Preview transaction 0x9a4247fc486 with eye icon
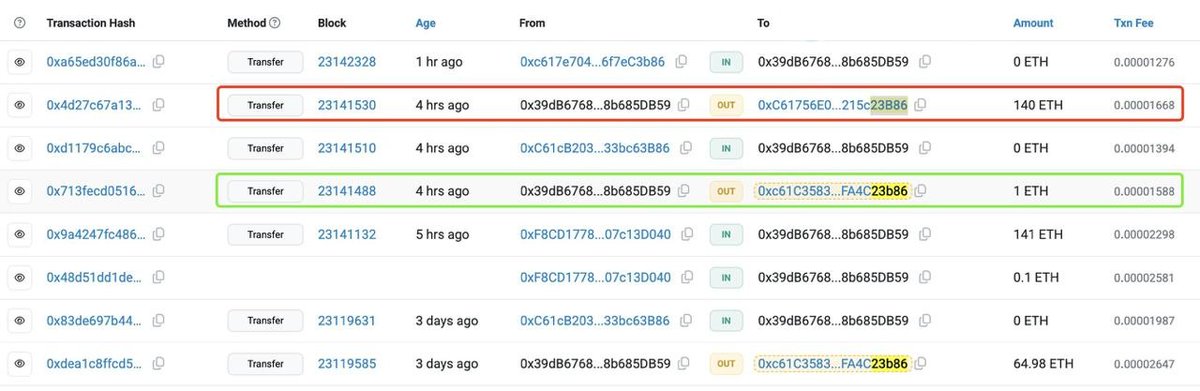1200x391 pixels. 19,234
